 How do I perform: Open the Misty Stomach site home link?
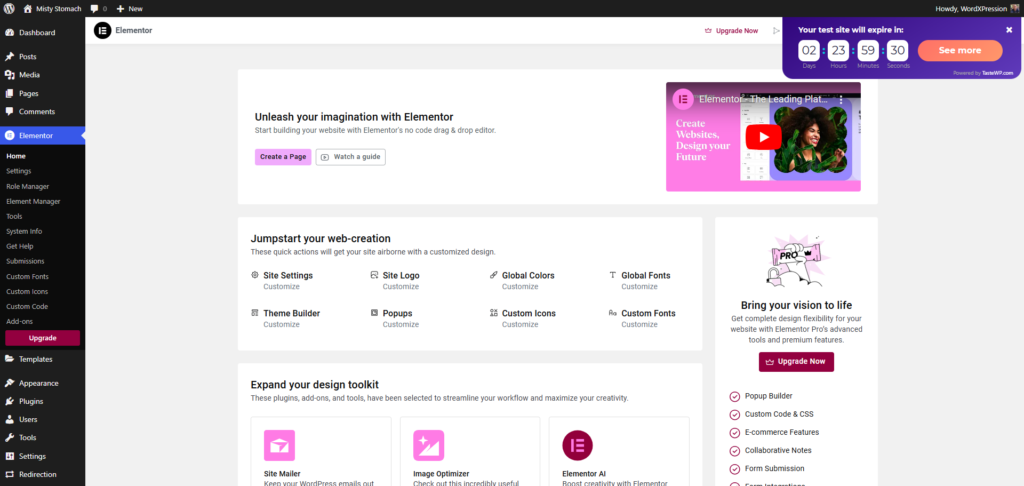click(50, 8)
